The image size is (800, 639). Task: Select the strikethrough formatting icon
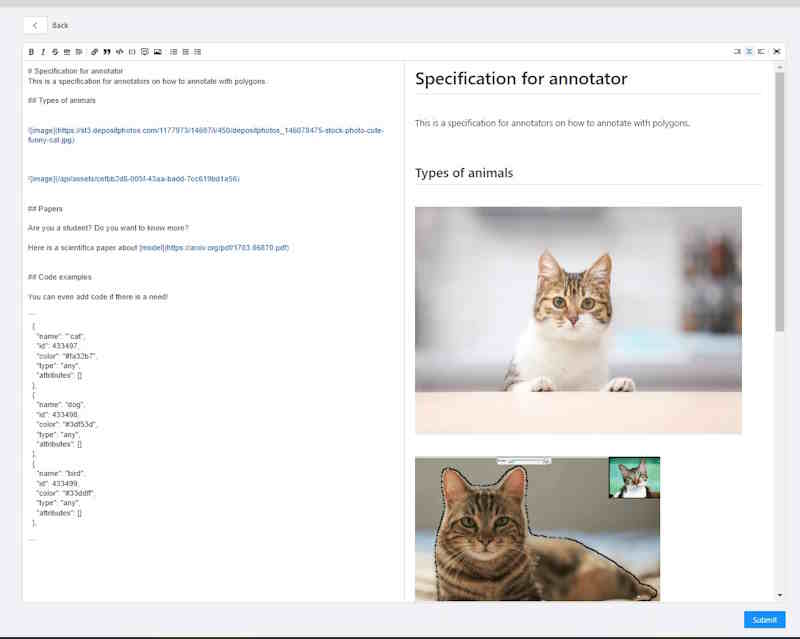[56, 51]
